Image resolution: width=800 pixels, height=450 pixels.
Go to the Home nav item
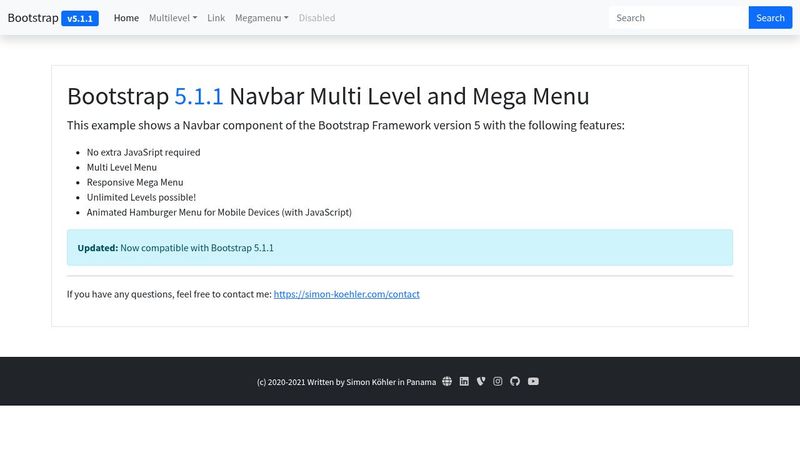point(126,18)
